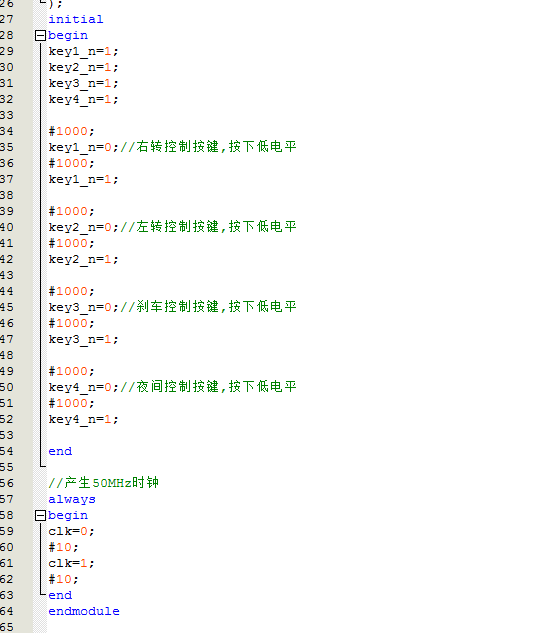Viewport: 538px width, 633px height.
Task: Select line number 34 in the gutter
Action: [x=6, y=131]
